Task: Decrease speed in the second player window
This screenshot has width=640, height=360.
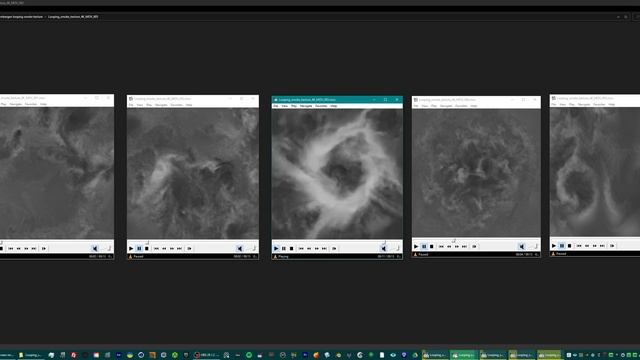Action: 164,248
